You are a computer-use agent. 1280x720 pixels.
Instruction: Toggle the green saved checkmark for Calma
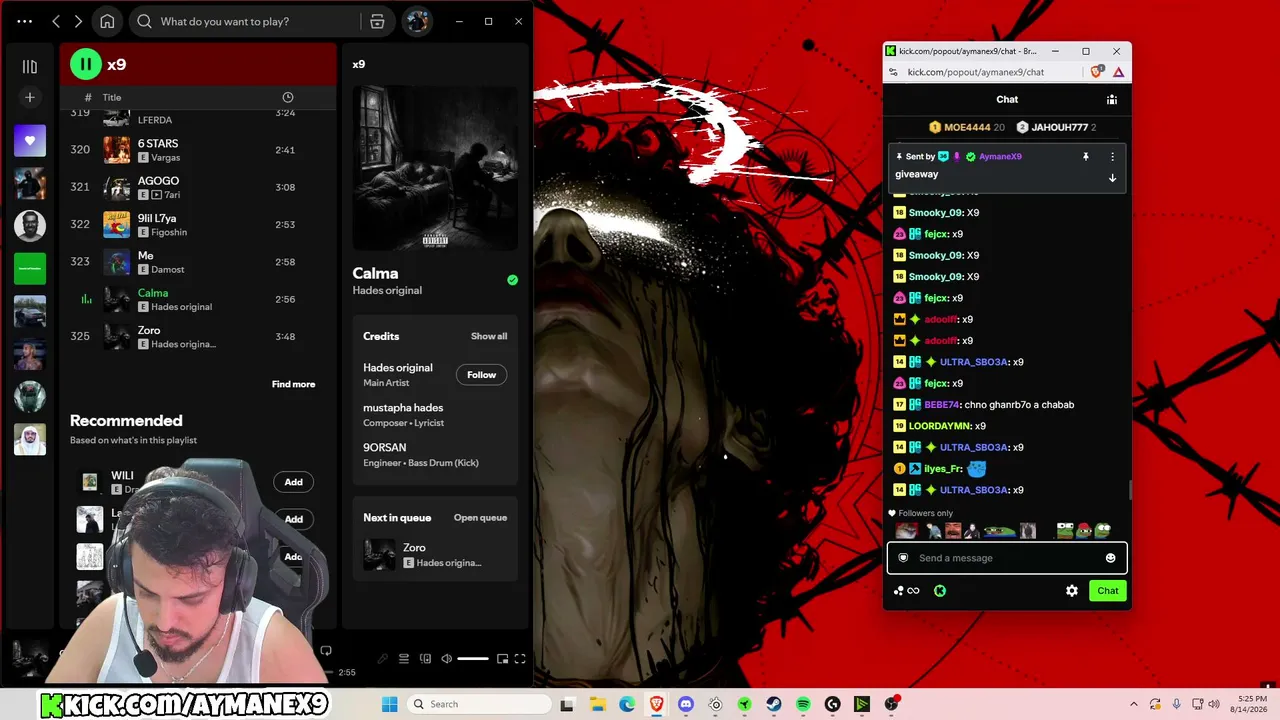512,280
